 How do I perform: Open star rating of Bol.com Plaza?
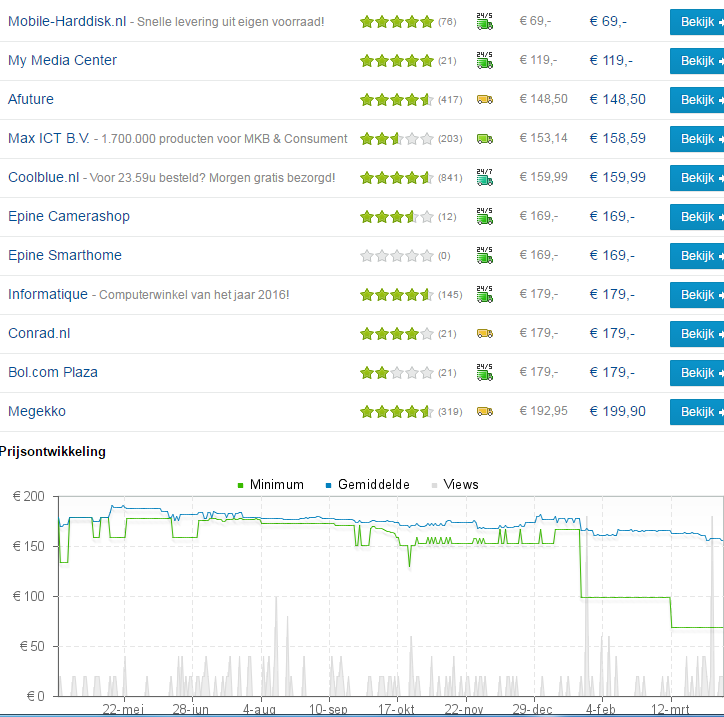point(397,373)
